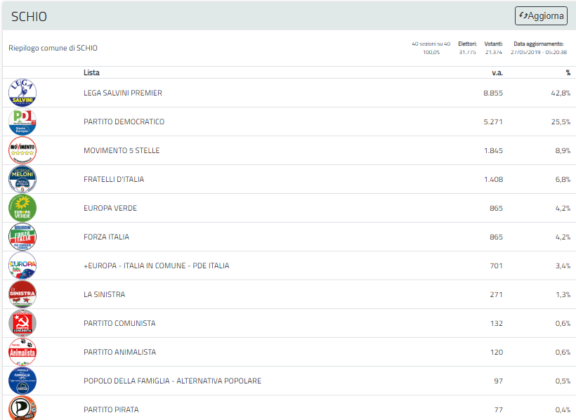Click the v.a. column header

[497, 73]
